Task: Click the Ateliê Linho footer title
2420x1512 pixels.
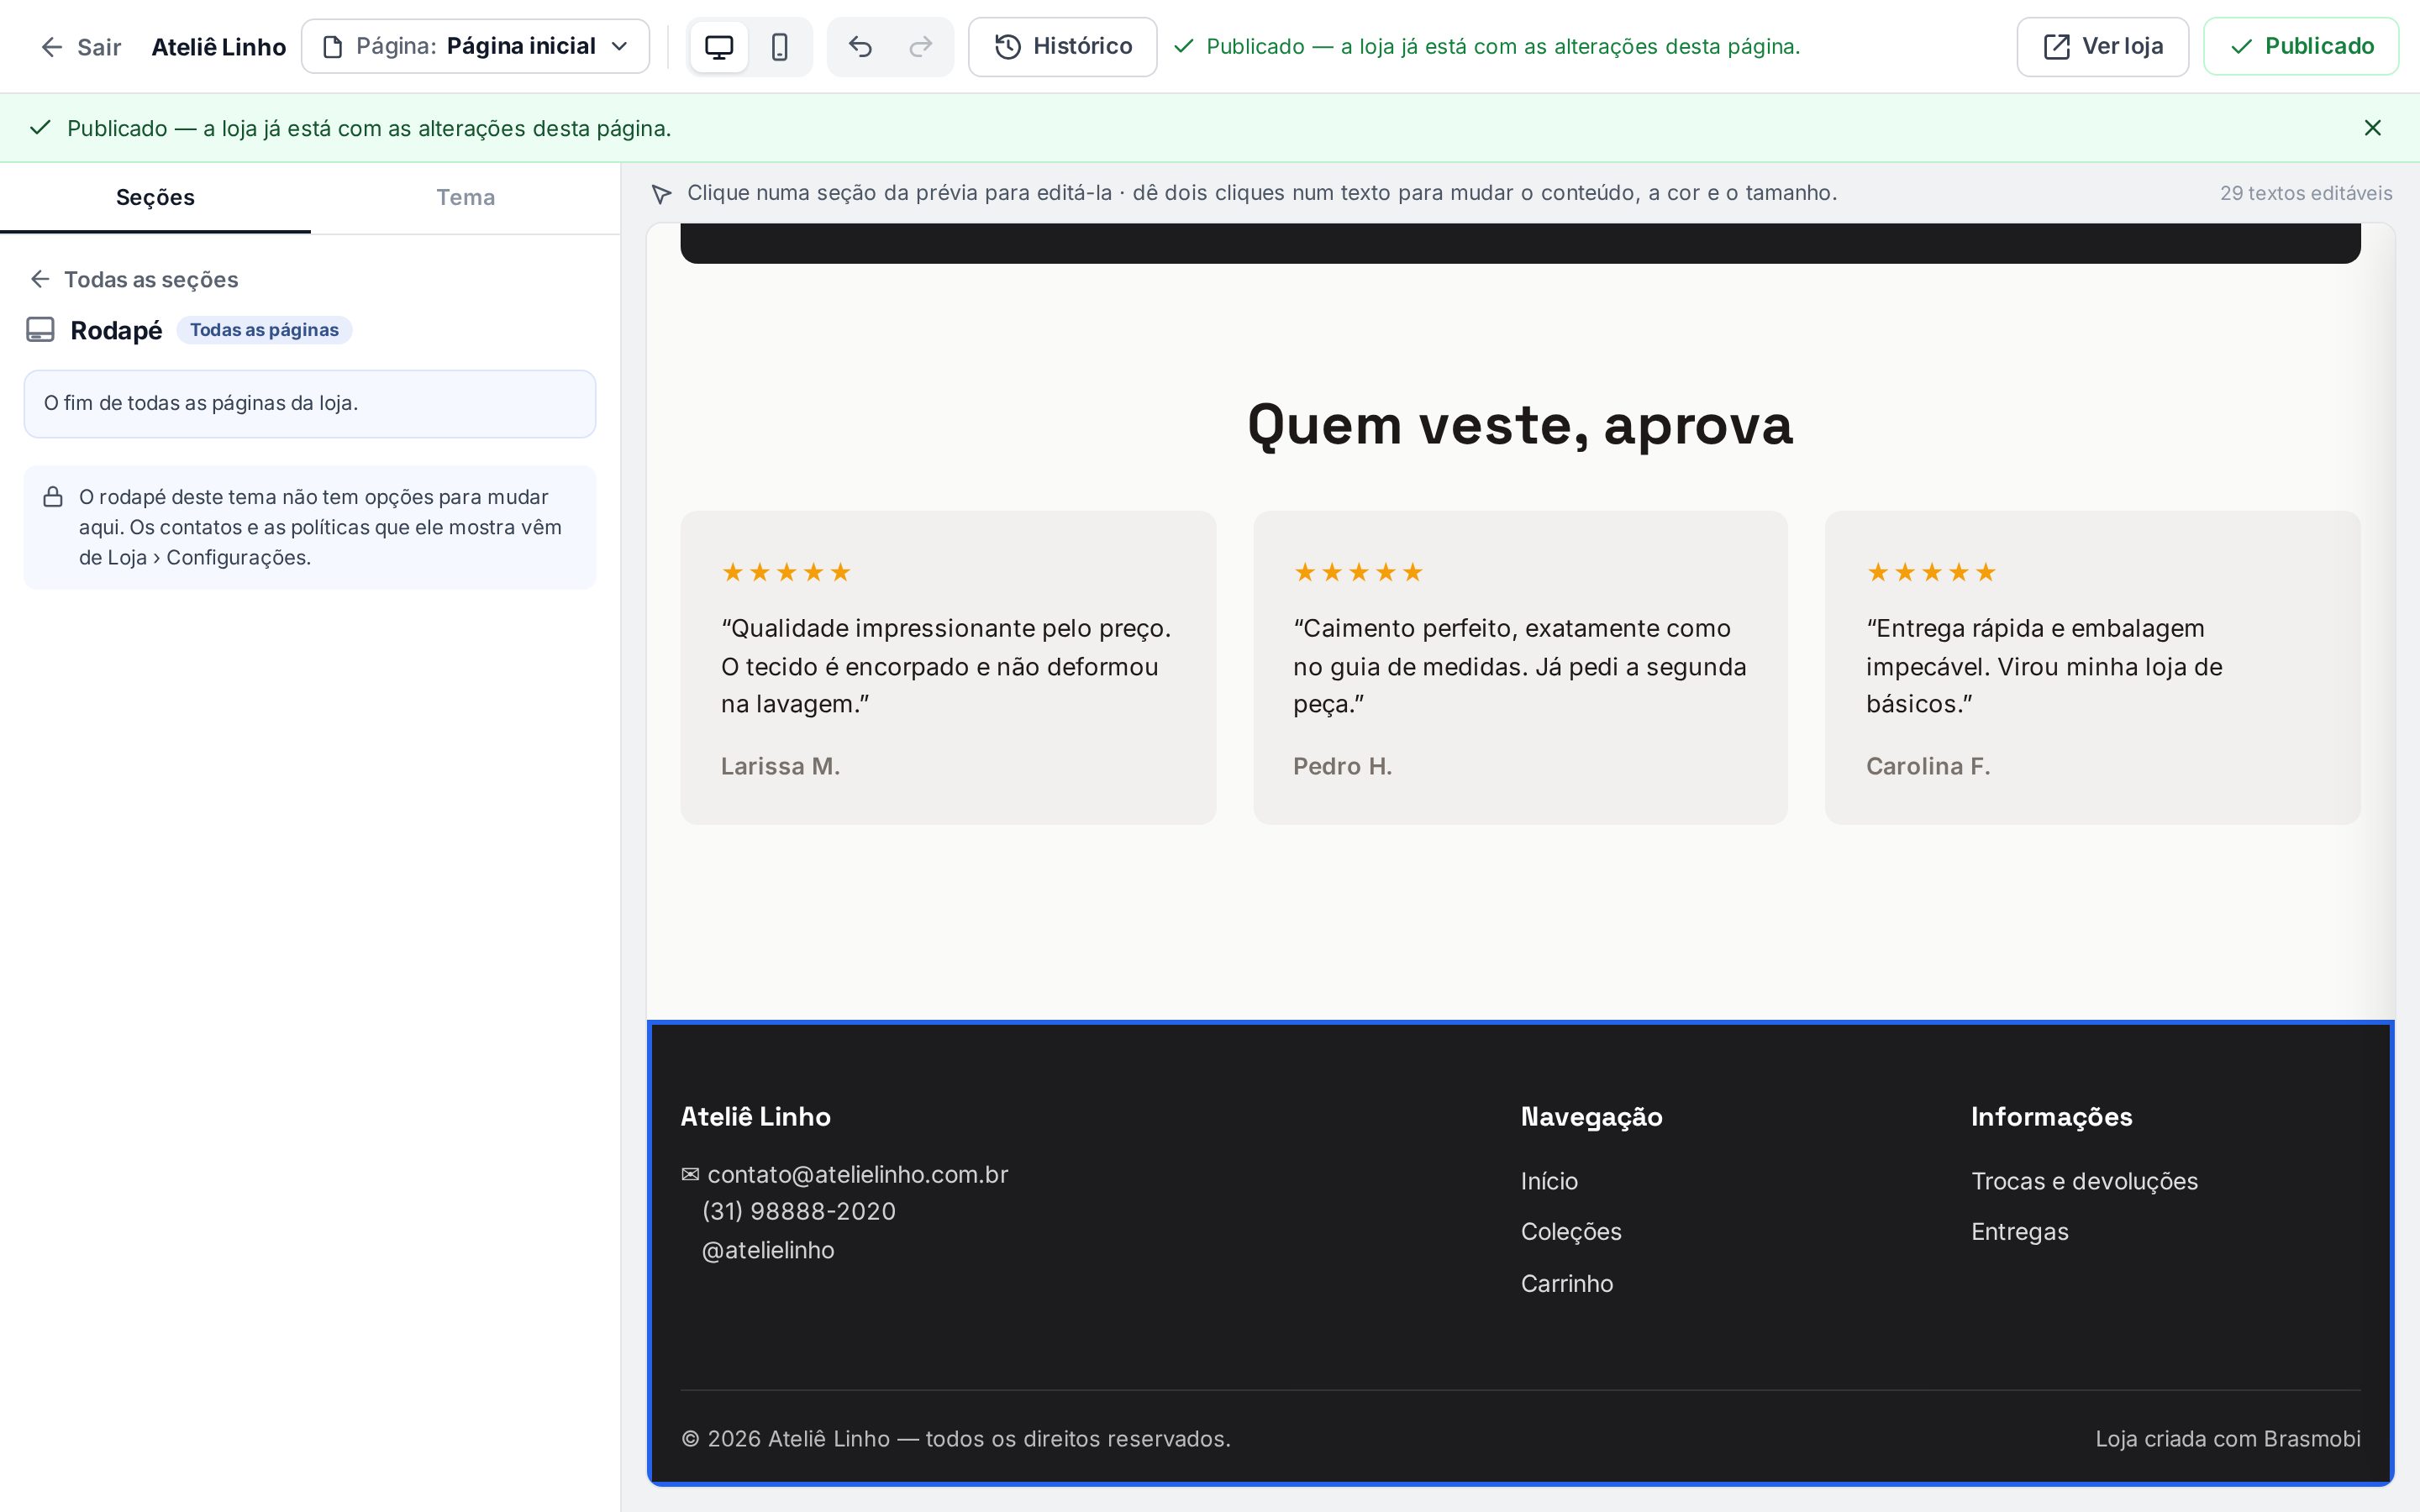Action: click(x=755, y=1117)
